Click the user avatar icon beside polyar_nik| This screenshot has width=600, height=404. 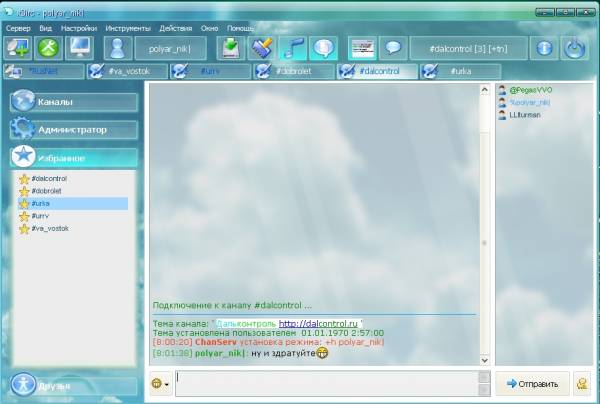coord(118,48)
